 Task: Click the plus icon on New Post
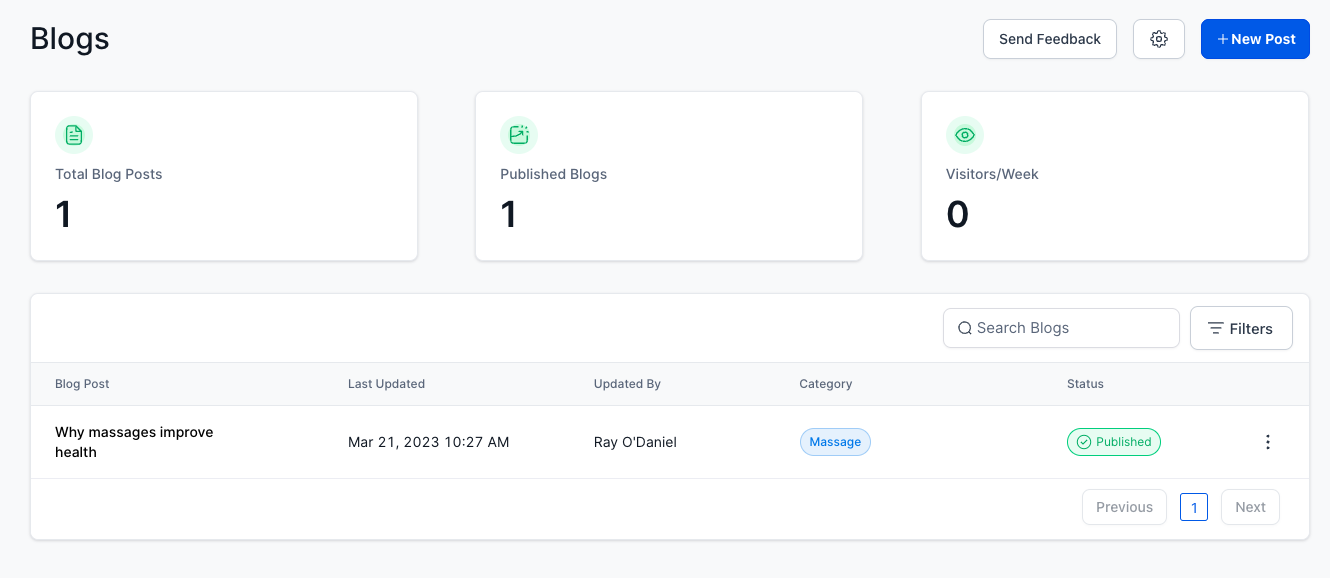pos(1223,39)
